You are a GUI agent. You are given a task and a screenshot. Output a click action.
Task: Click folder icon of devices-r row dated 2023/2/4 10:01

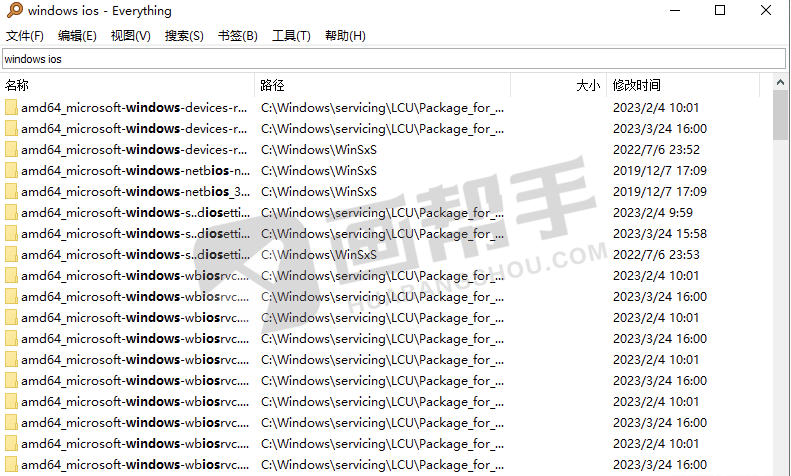coord(11,107)
